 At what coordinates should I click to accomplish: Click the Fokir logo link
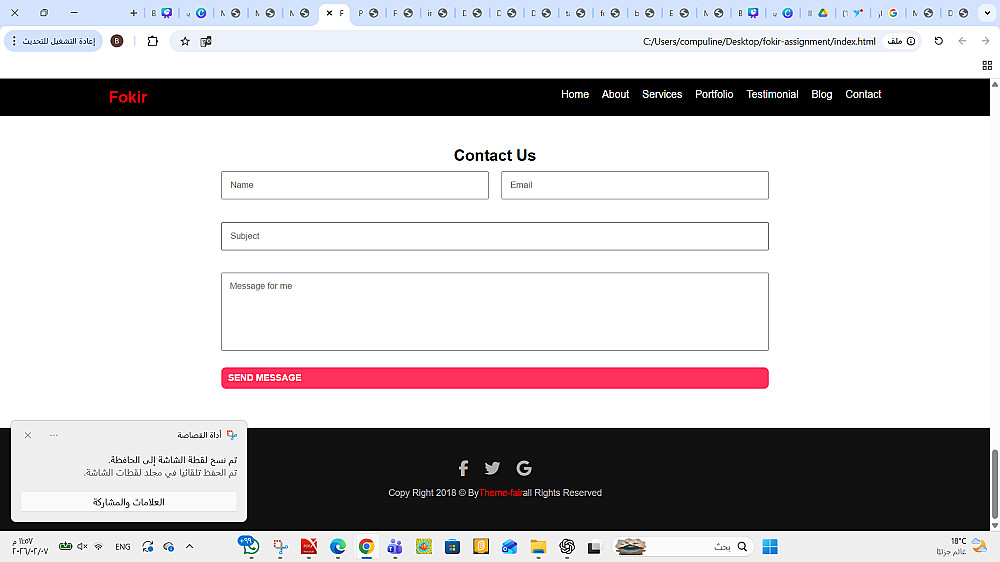tap(128, 98)
